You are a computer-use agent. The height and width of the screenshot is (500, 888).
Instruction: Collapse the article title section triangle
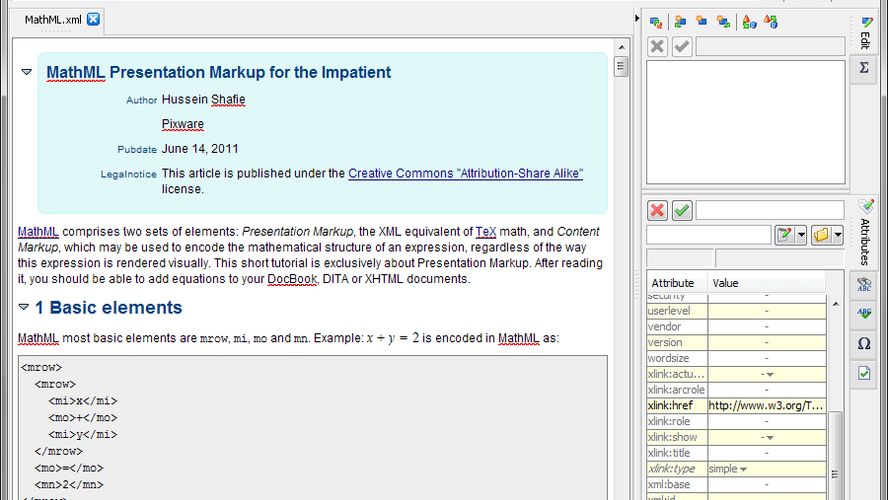27,72
